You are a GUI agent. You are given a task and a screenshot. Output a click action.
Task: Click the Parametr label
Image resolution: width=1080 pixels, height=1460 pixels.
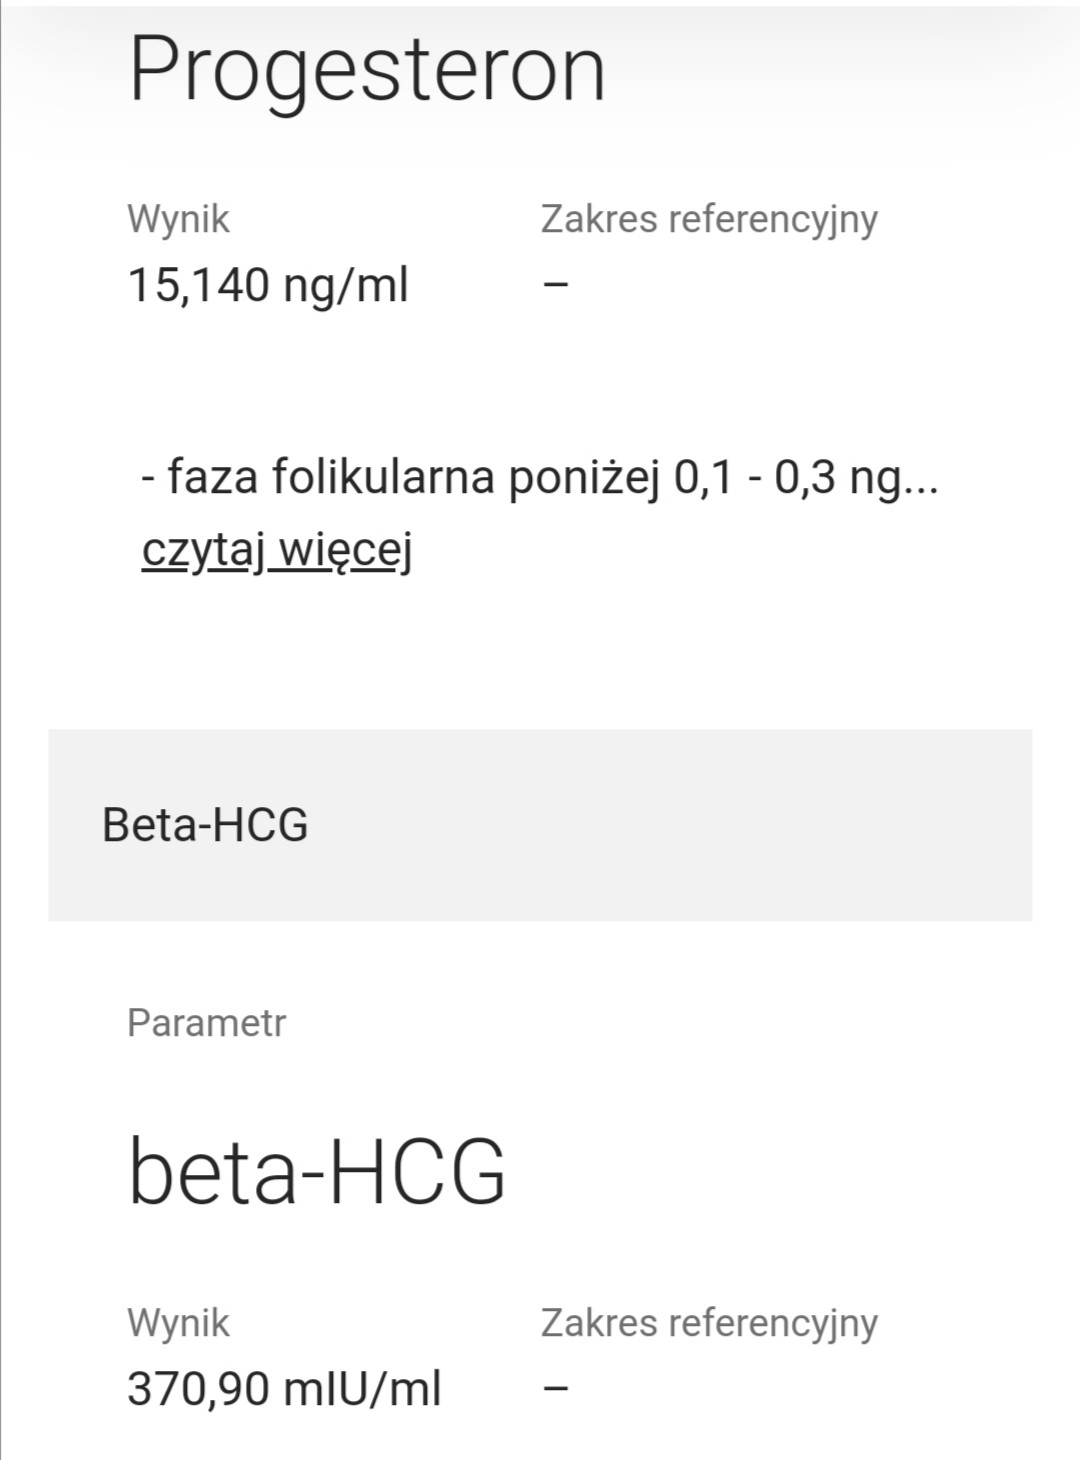(206, 1023)
